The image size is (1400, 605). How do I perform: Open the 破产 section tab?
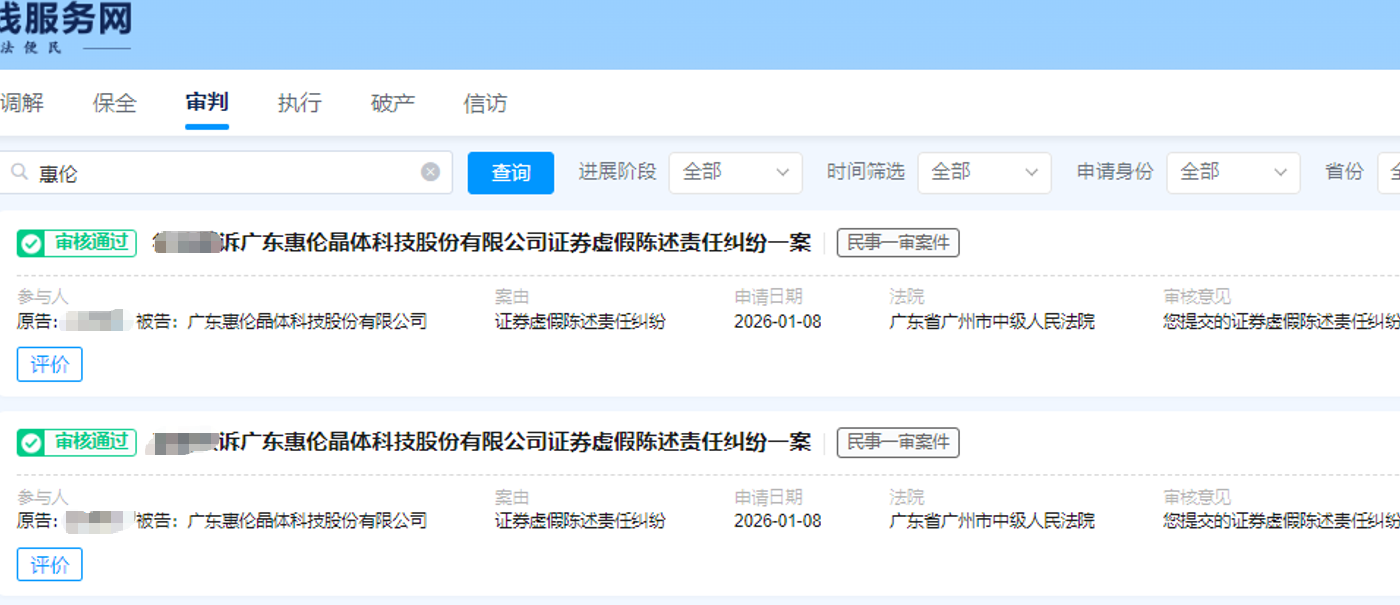[x=391, y=103]
